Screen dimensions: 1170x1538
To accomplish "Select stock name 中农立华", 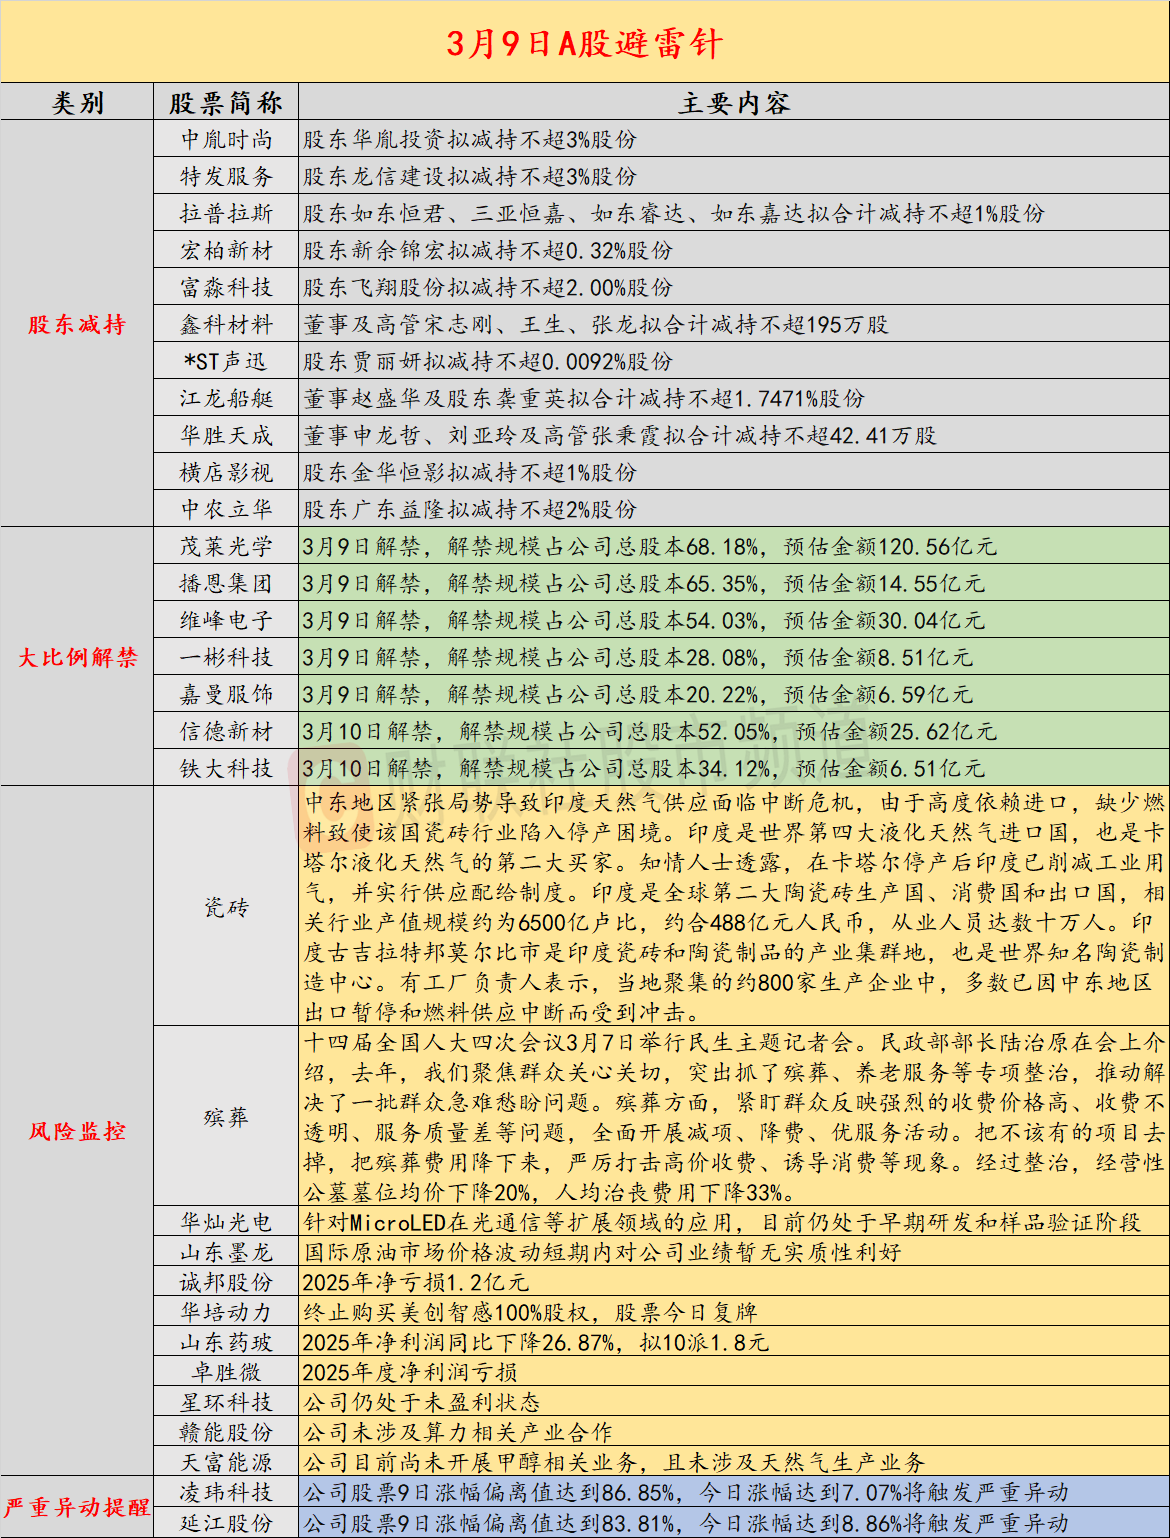I will [226, 510].
